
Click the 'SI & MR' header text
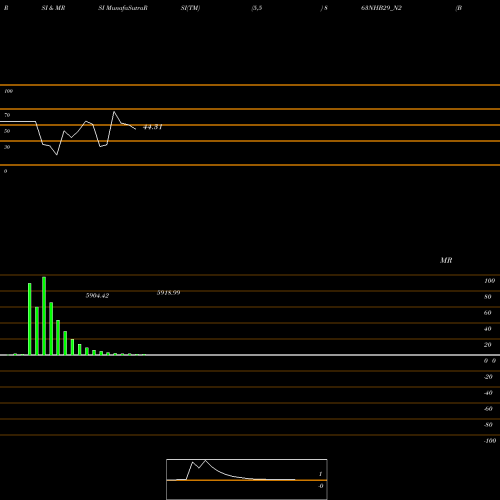[x=53, y=8]
